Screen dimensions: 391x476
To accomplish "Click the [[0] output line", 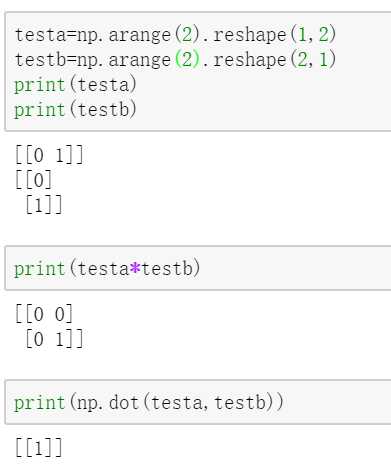I will coord(34,180).
